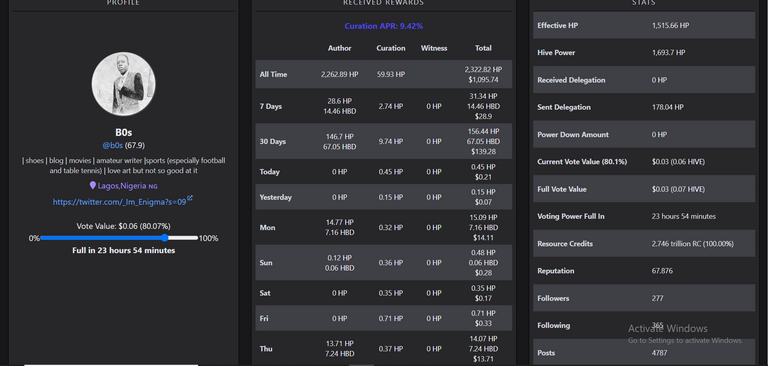Click the B0s profile avatar picture
The width and height of the screenshot is (768, 366).
(x=123, y=84)
